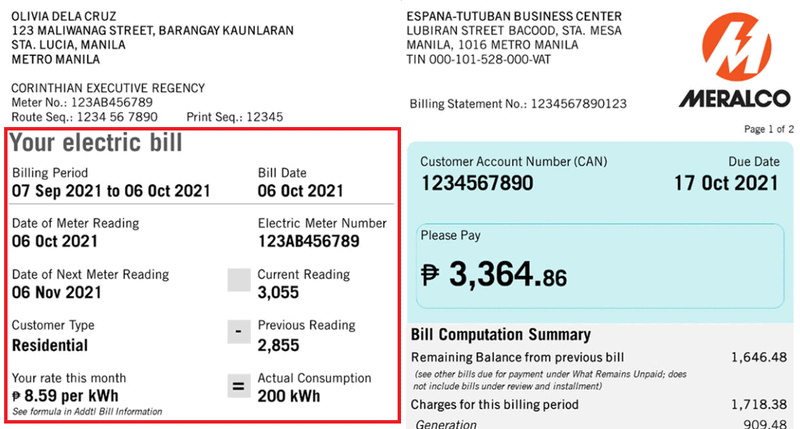Click next meter reading date '06 Nov 2021'

tap(57, 292)
